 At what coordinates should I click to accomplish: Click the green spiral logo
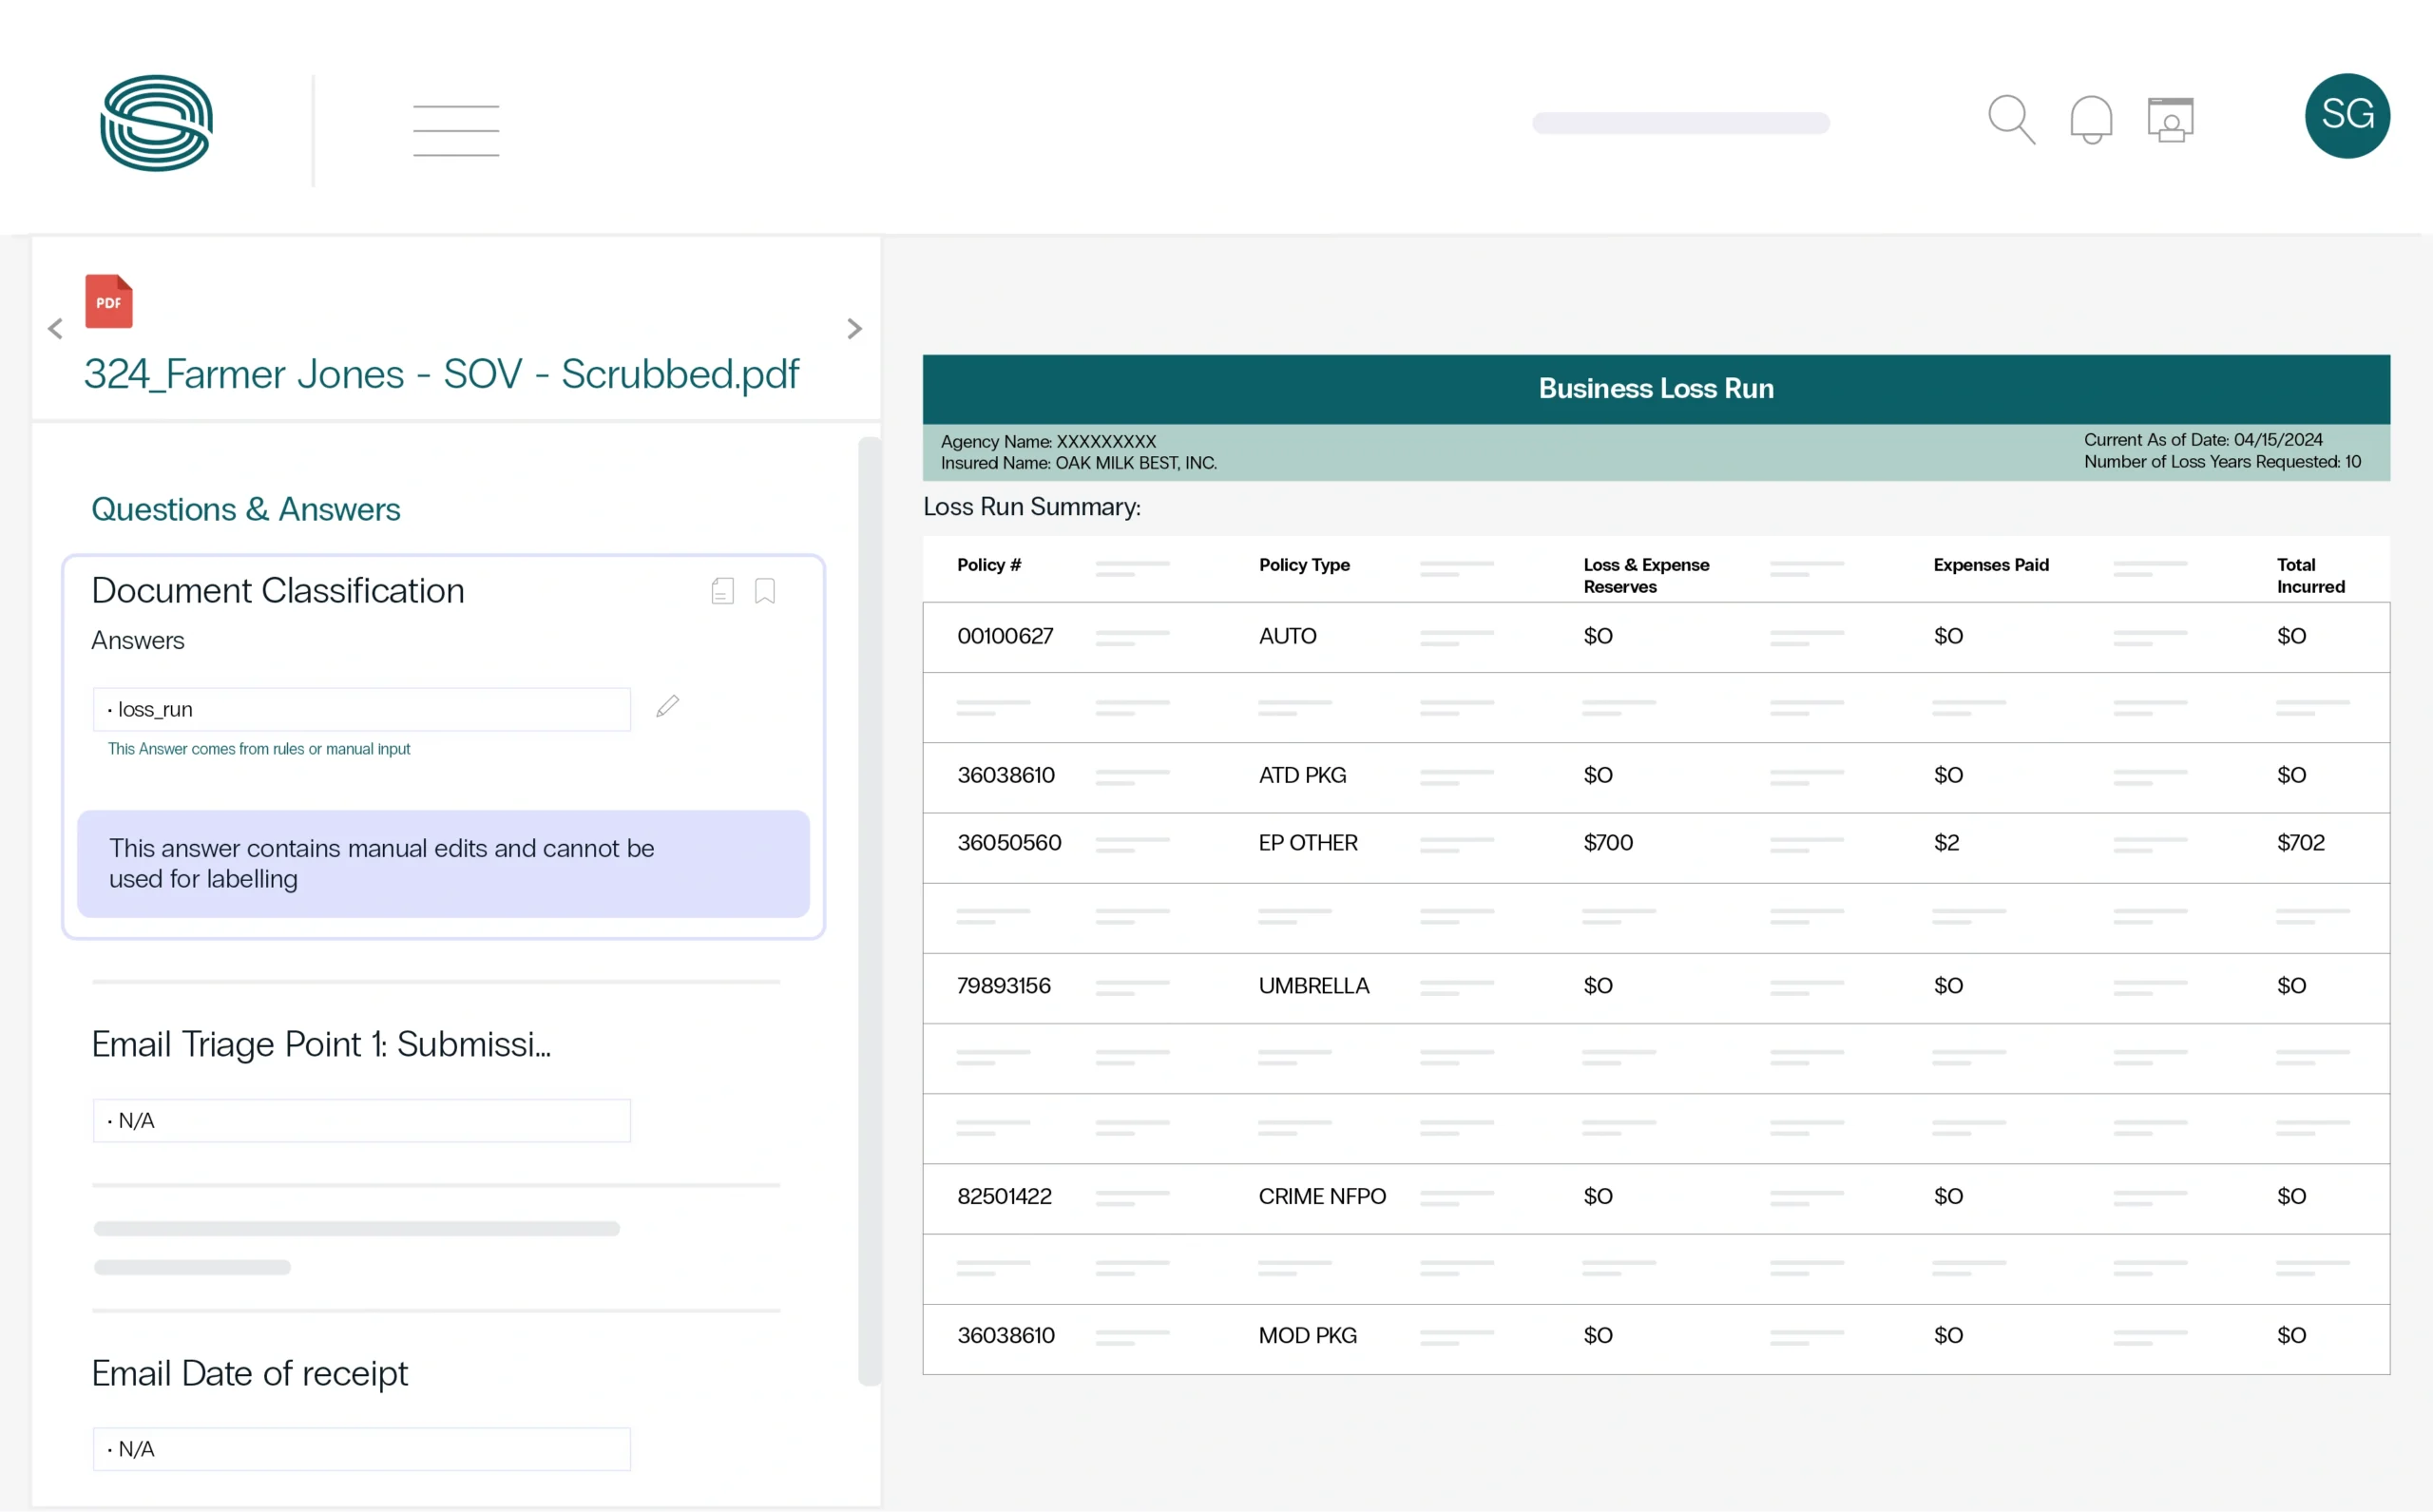click(x=157, y=123)
